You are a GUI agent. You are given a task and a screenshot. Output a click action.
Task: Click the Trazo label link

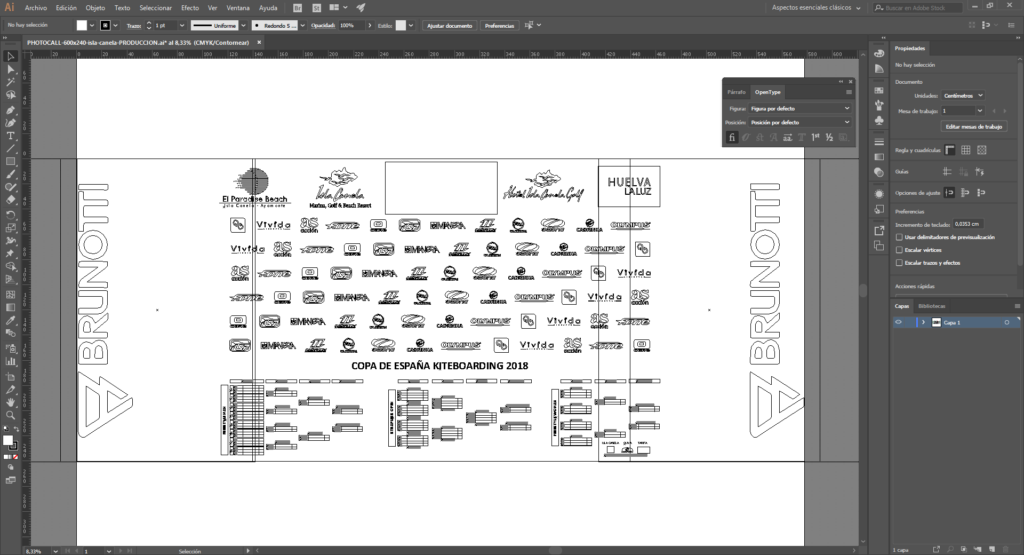click(133, 25)
